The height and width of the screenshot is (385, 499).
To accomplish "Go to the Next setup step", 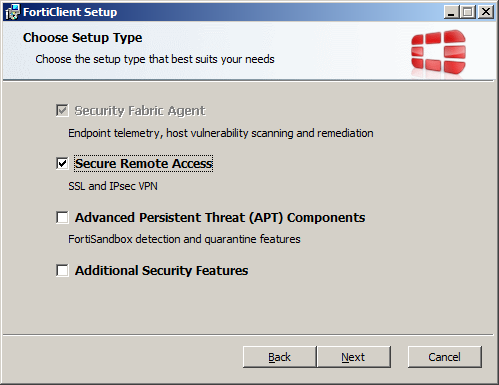I will click(x=354, y=357).
